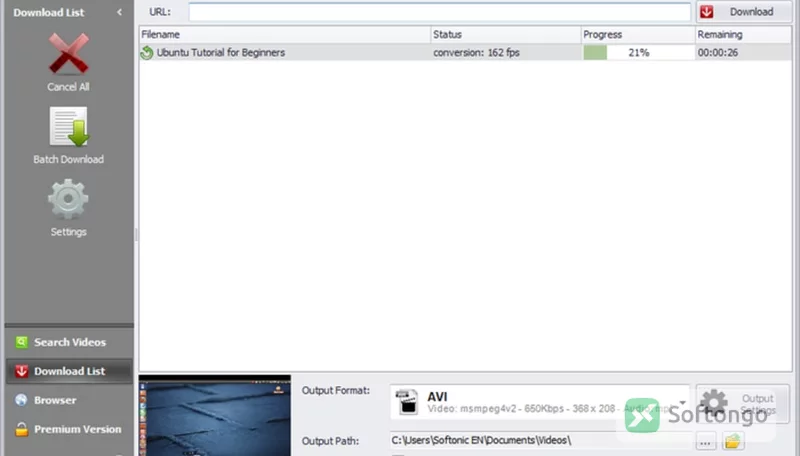Select the Ubuntu Tutorial for Beginners row
Viewport: 800px width, 456px height.
point(465,53)
